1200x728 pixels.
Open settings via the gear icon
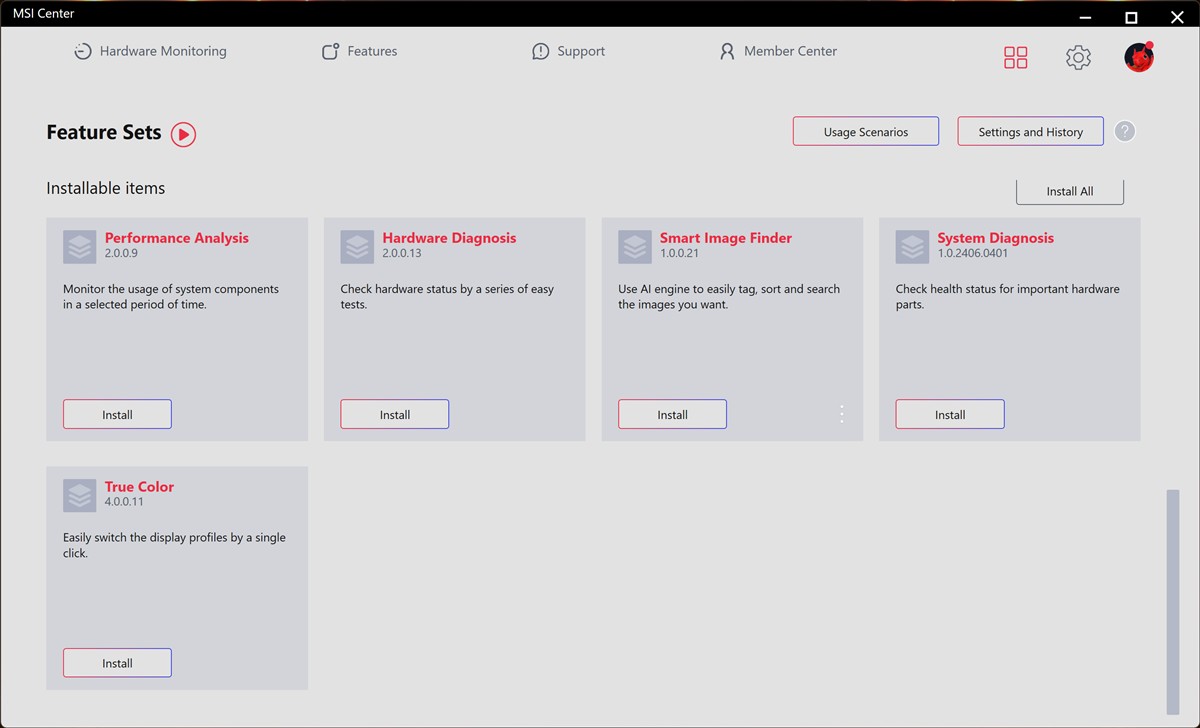pyautogui.click(x=1078, y=58)
